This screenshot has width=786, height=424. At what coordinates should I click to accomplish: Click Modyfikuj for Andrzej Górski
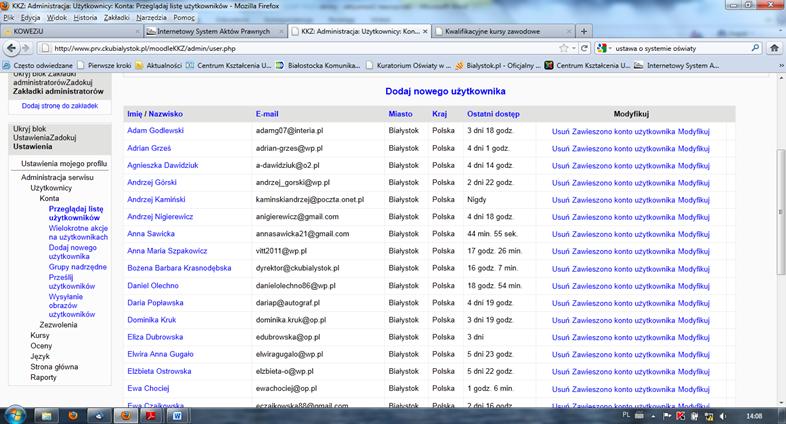[x=694, y=183]
